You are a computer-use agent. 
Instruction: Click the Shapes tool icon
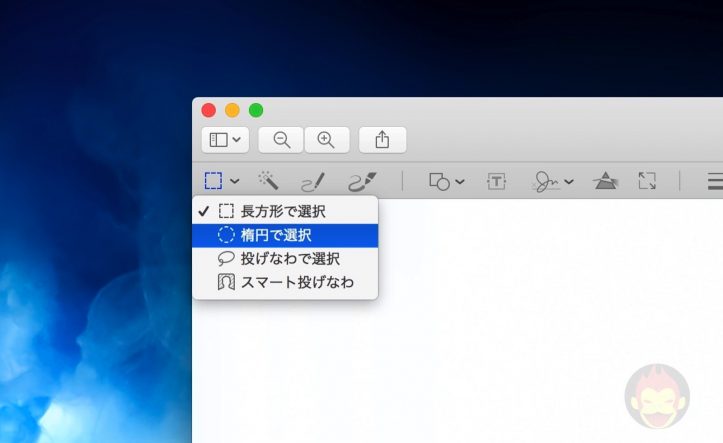point(439,181)
